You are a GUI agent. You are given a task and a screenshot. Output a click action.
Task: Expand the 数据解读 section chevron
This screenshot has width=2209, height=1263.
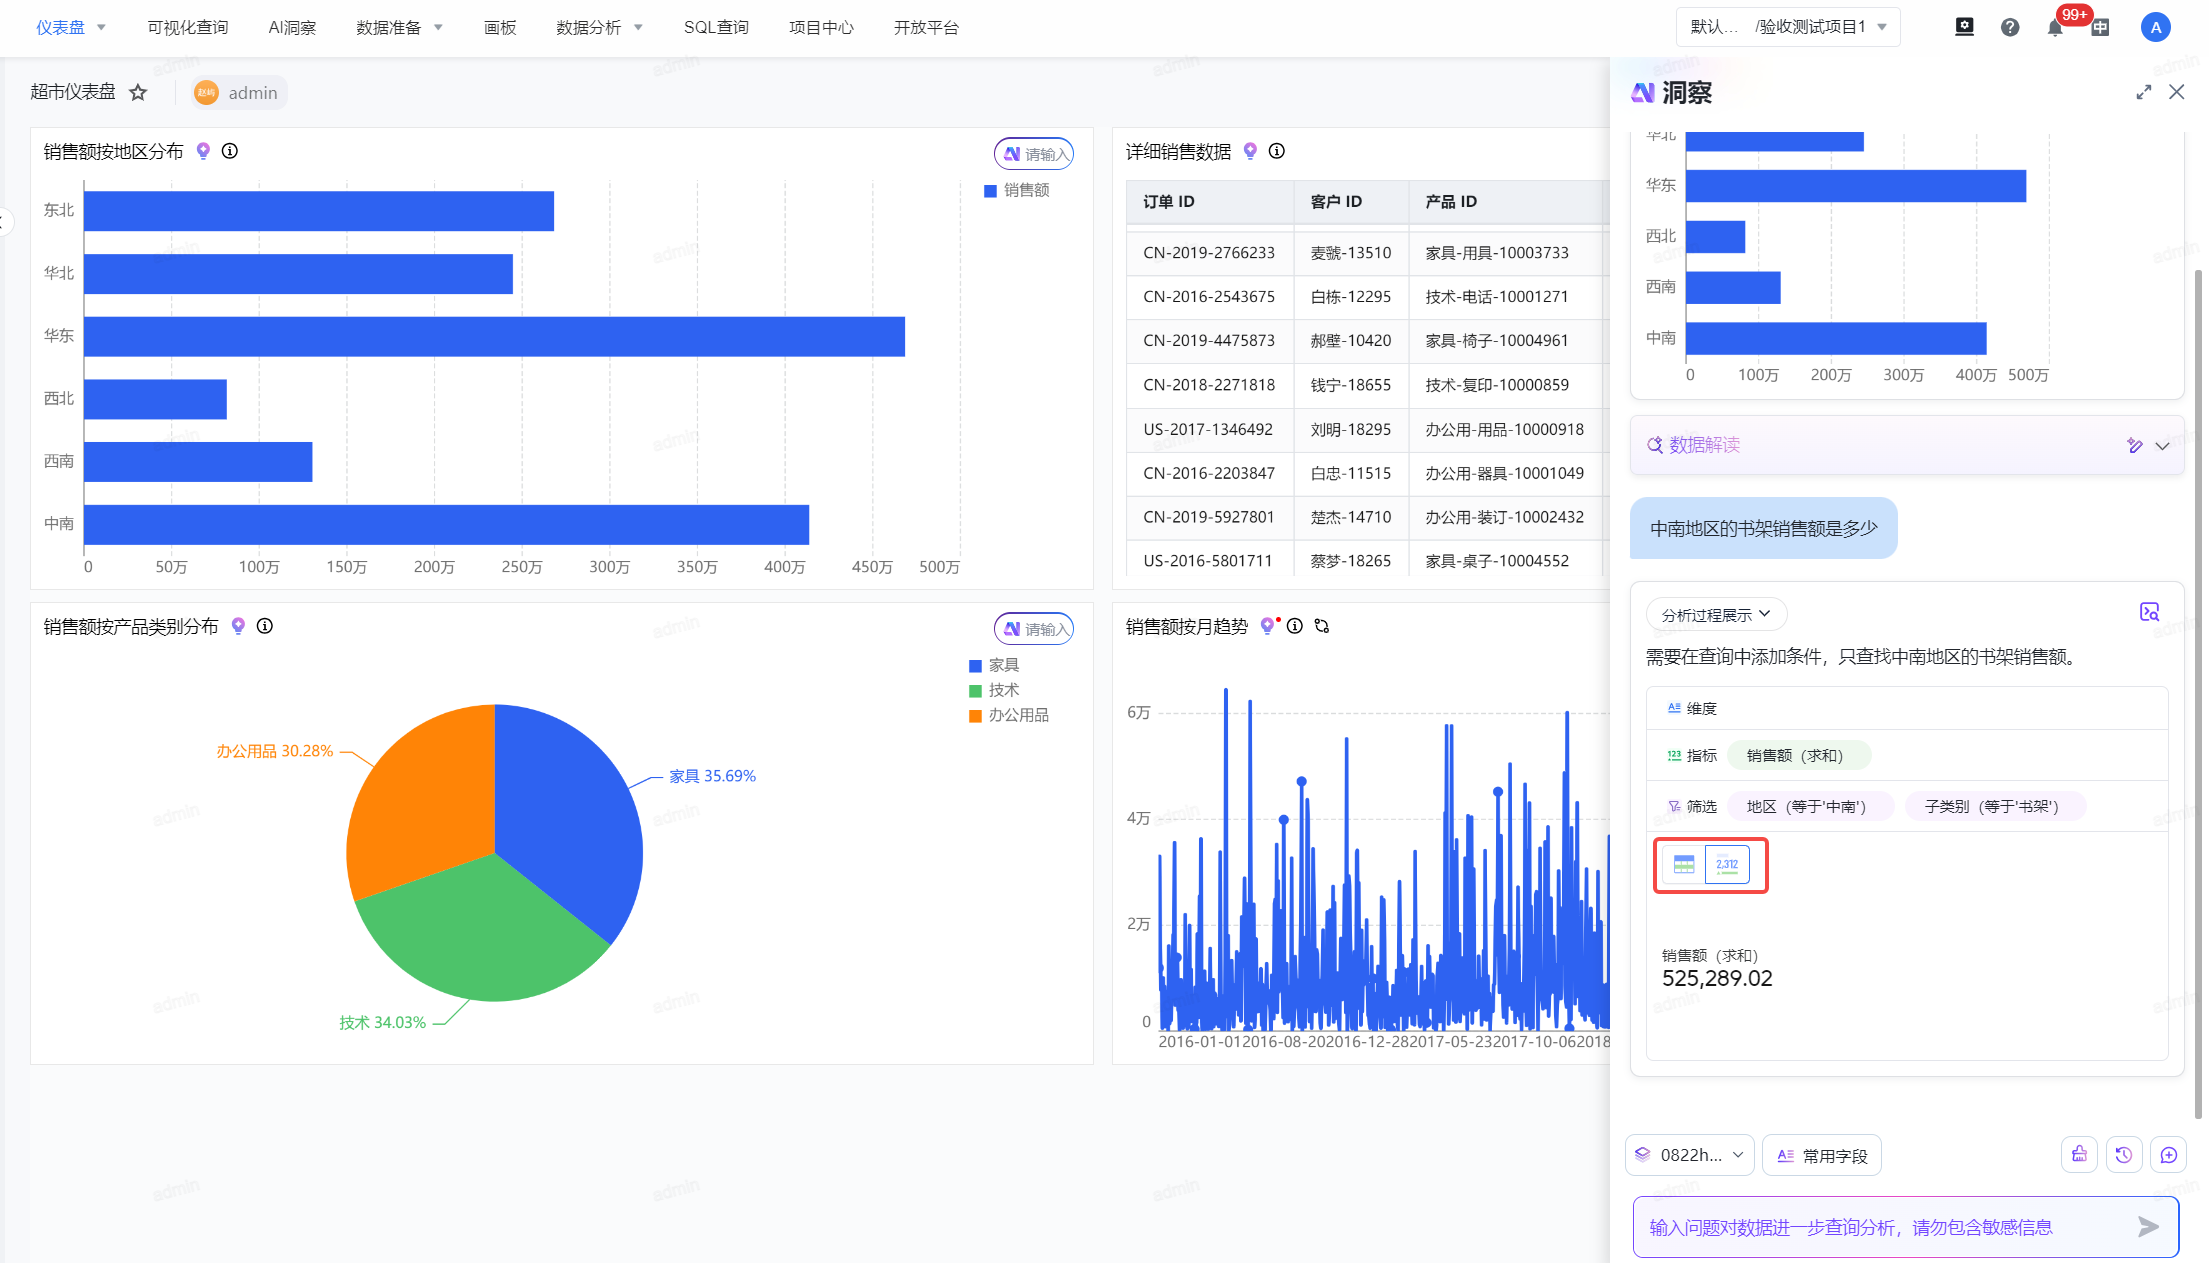(x=2162, y=446)
